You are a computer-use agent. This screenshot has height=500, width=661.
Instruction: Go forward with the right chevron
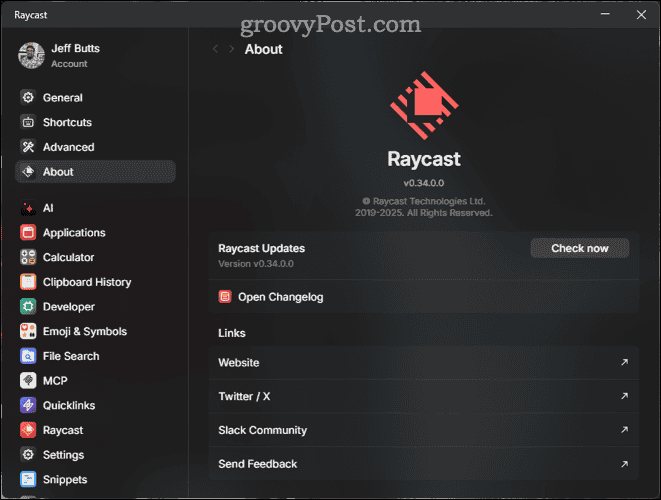(231, 49)
